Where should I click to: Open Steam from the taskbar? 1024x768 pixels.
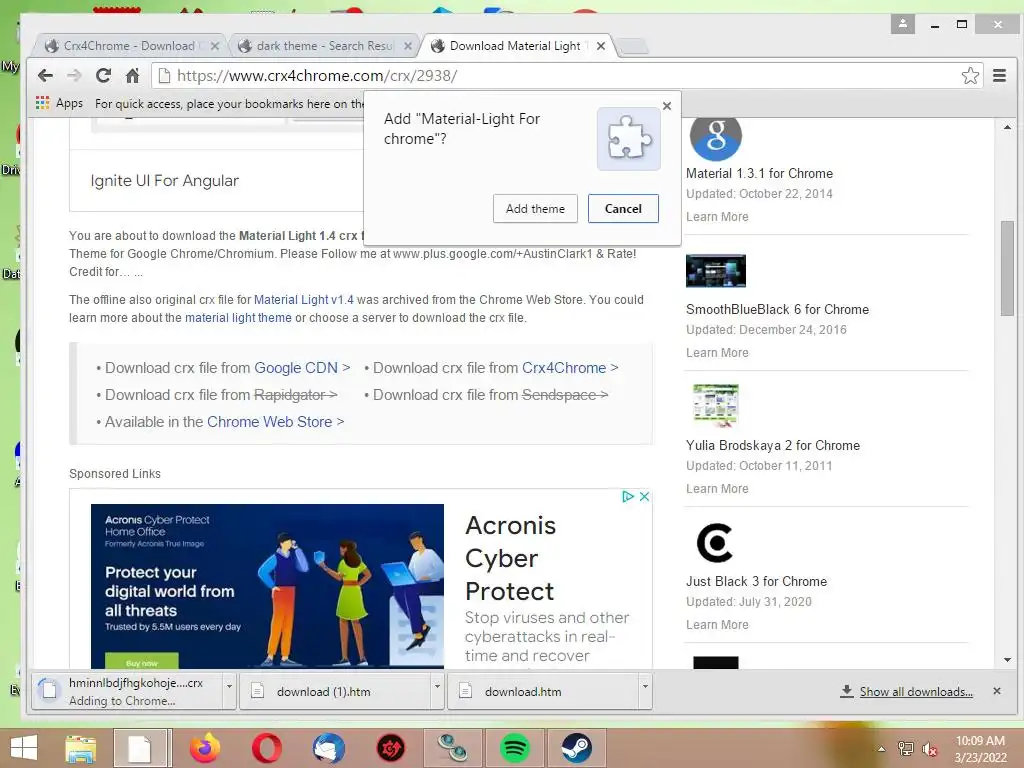(x=576, y=748)
